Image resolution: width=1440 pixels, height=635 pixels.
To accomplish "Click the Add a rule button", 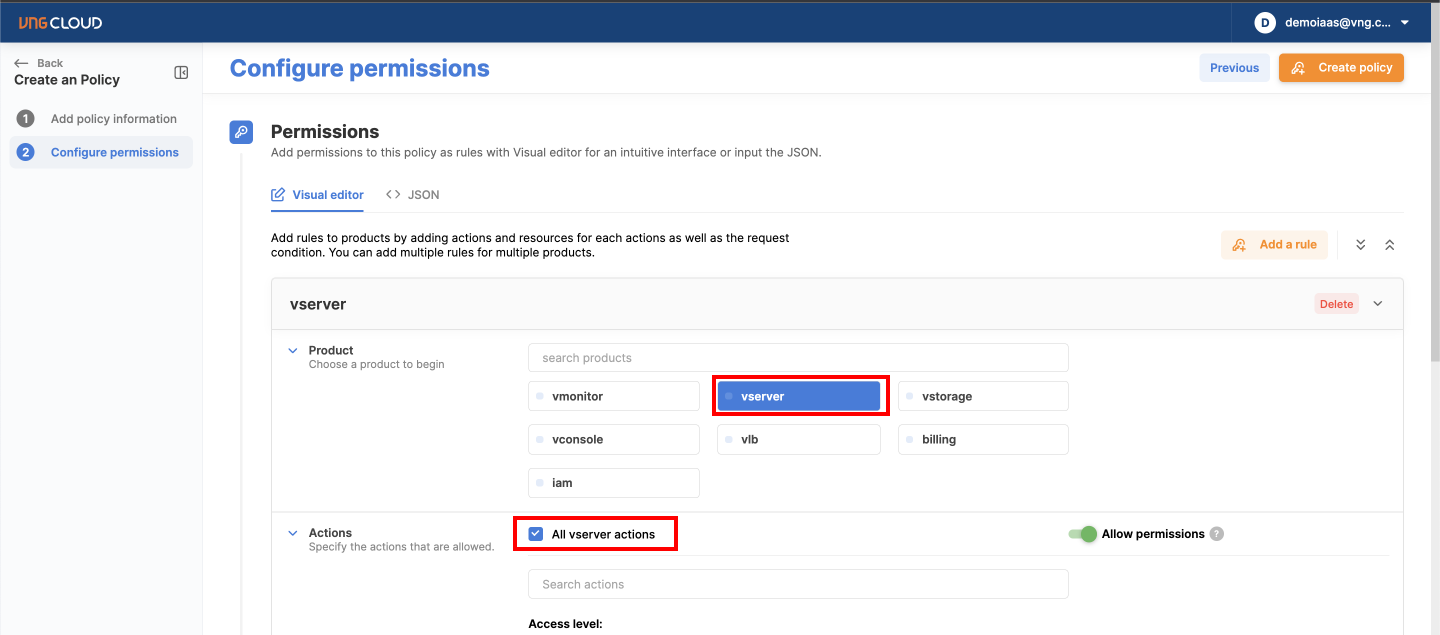I will click(1274, 245).
